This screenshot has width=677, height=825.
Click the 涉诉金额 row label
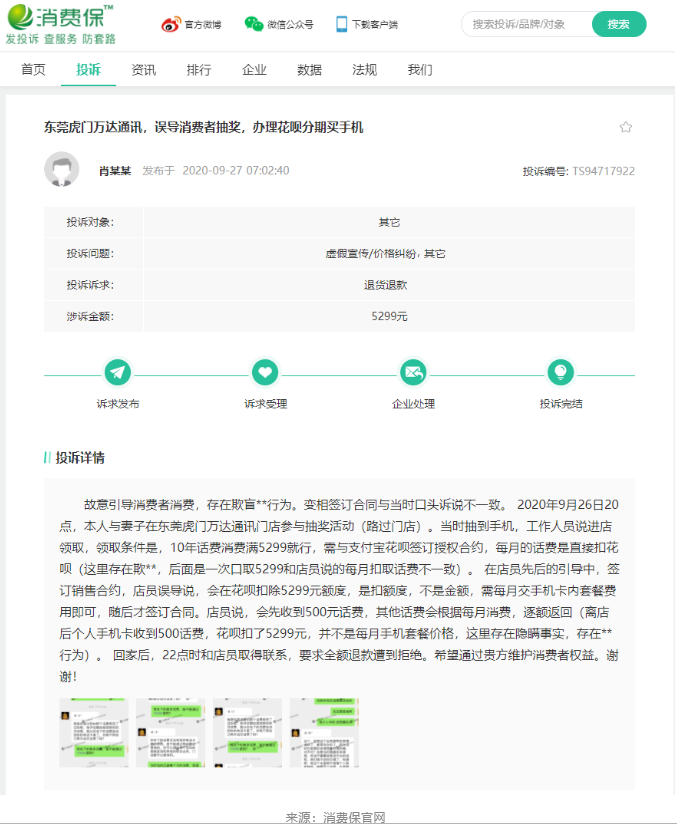click(x=90, y=316)
